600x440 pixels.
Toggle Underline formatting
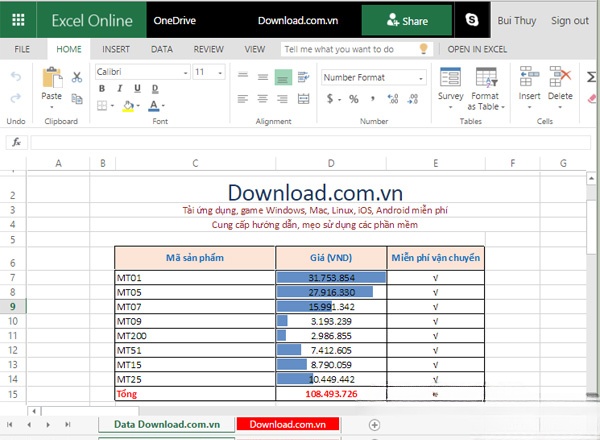coord(137,88)
